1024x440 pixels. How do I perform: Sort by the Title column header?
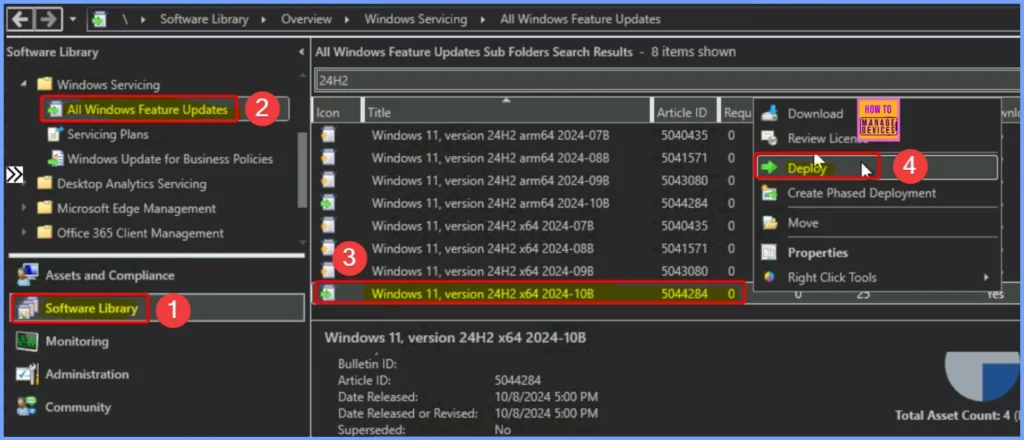506,112
